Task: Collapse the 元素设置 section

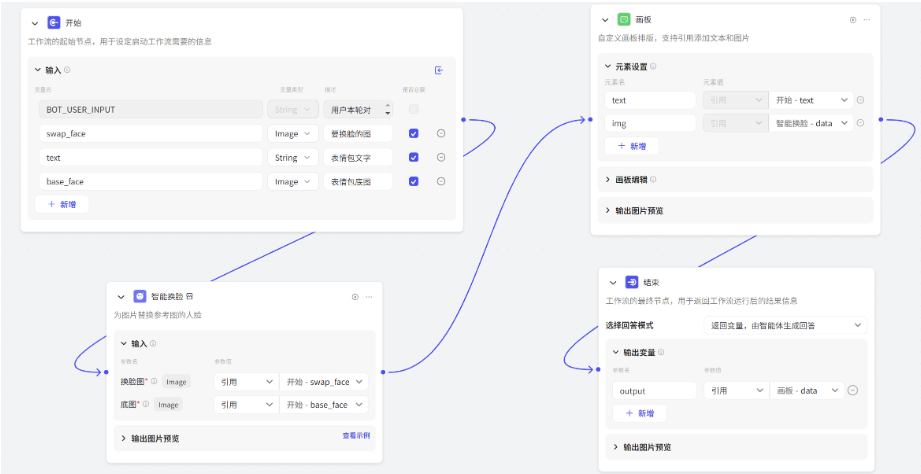Action: (x=608, y=67)
